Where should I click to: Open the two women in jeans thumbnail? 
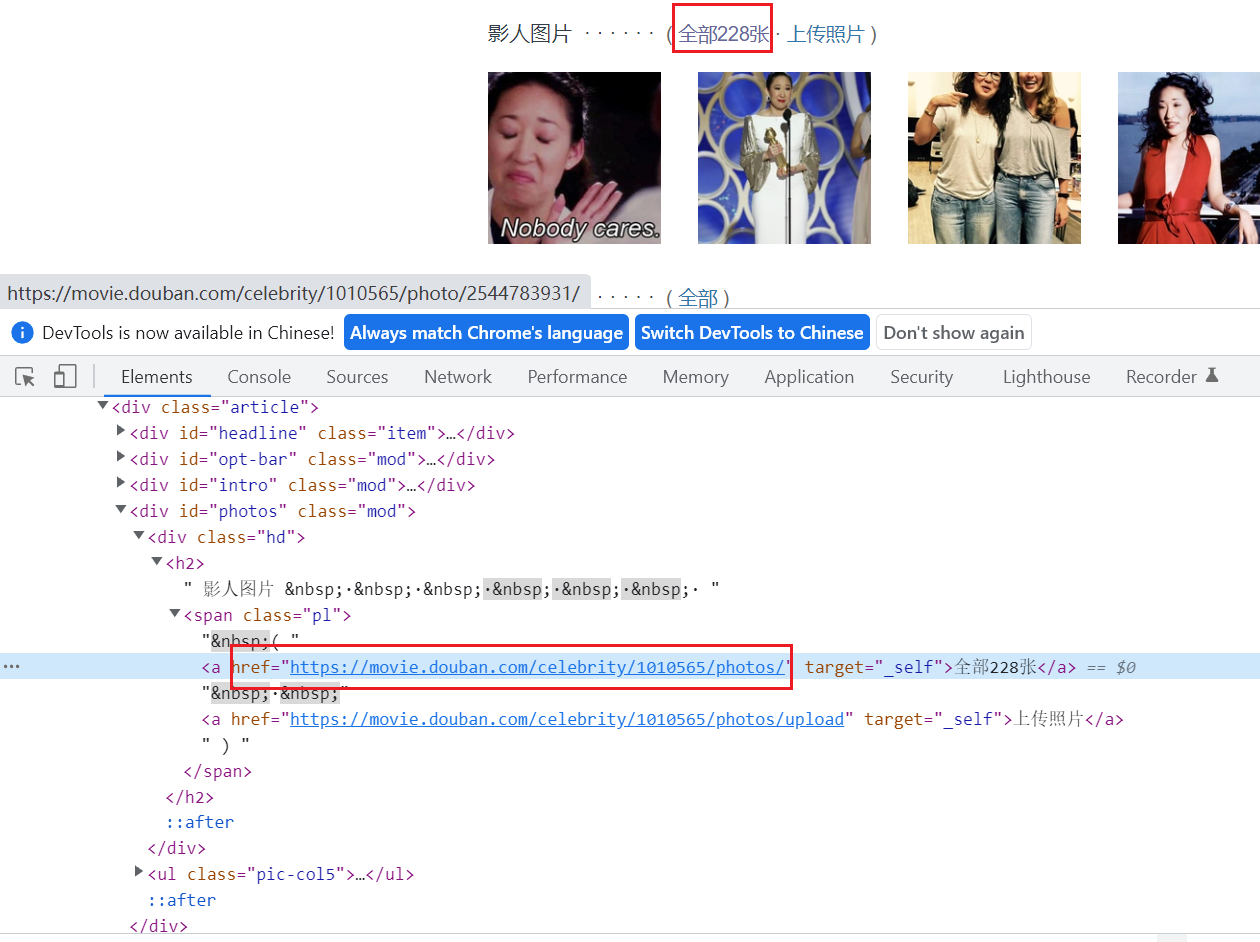click(x=994, y=158)
